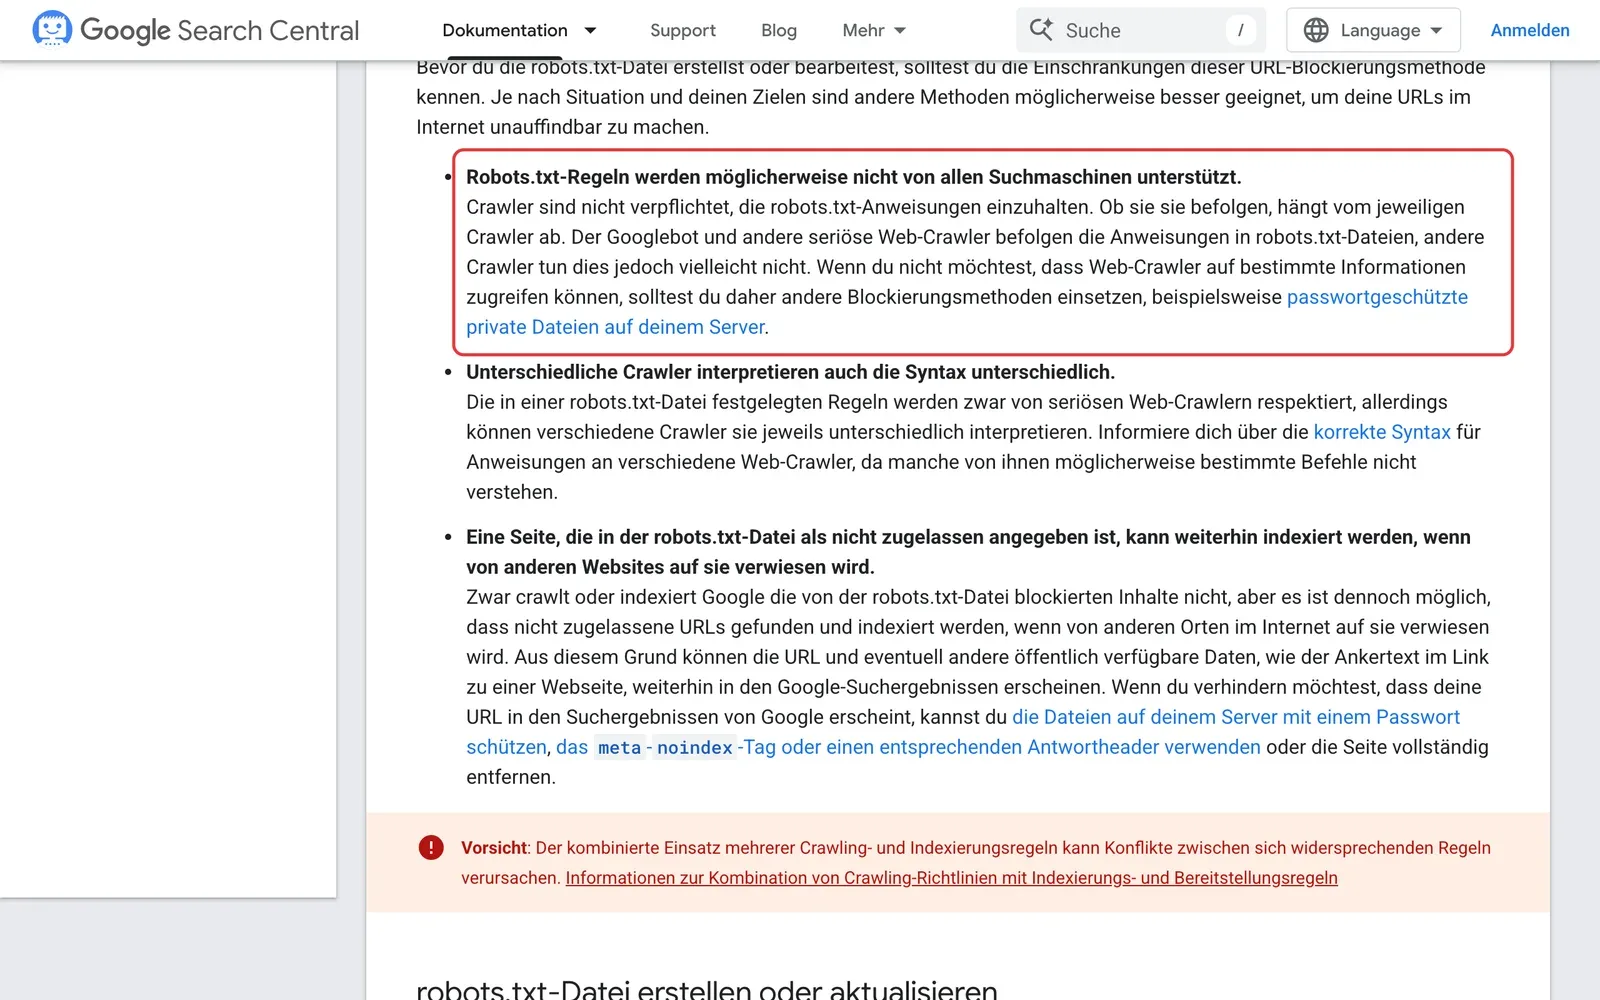The height and width of the screenshot is (1000, 1600).
Task: Go to the Support tab
Action: tap(683, 30)
